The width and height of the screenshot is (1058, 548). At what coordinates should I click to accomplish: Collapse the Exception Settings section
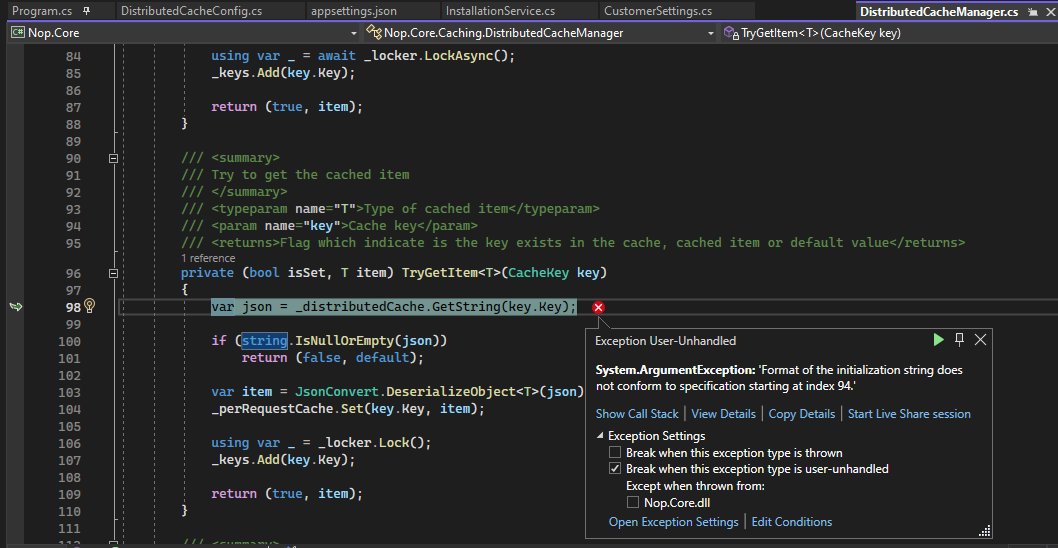[600, 436]
